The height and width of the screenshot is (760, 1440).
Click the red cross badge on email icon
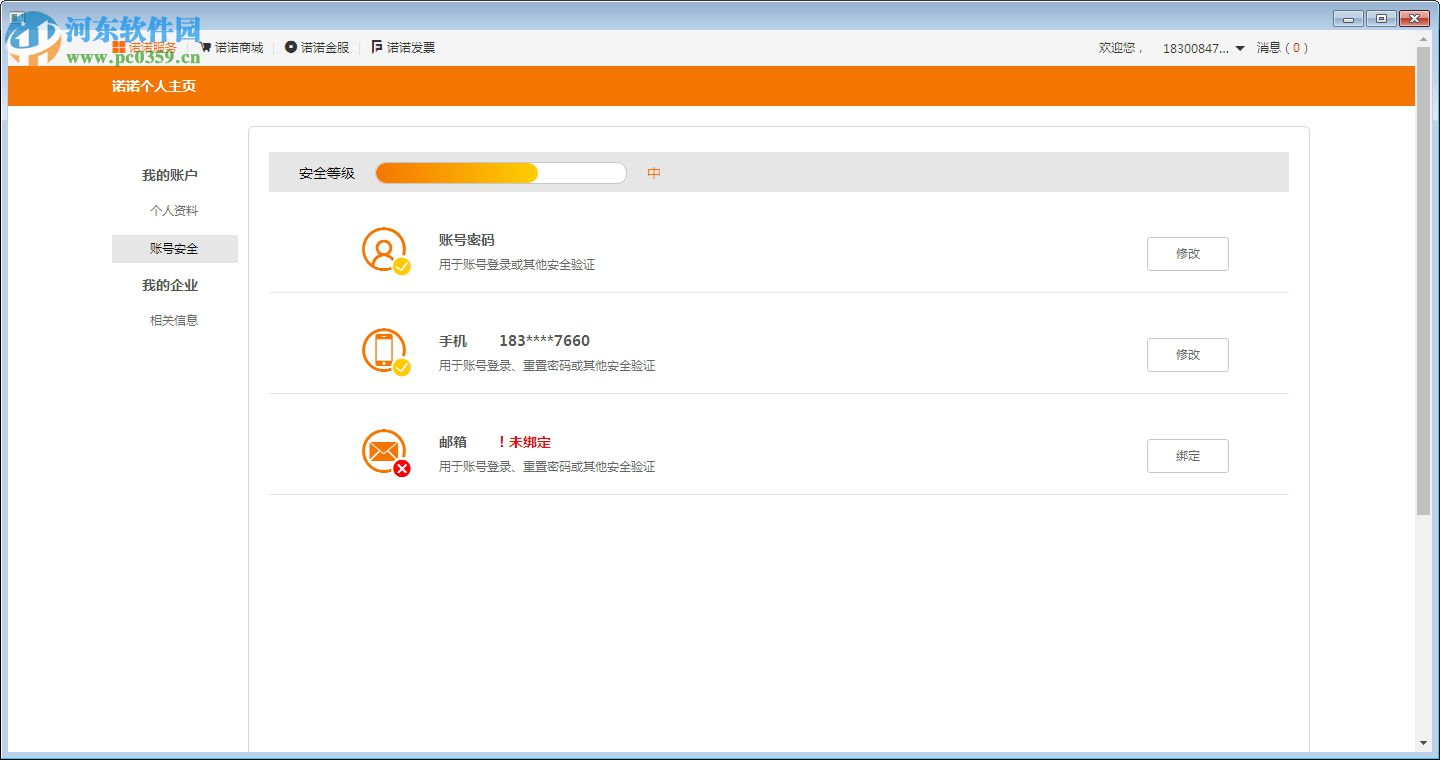tap(403, 469)
